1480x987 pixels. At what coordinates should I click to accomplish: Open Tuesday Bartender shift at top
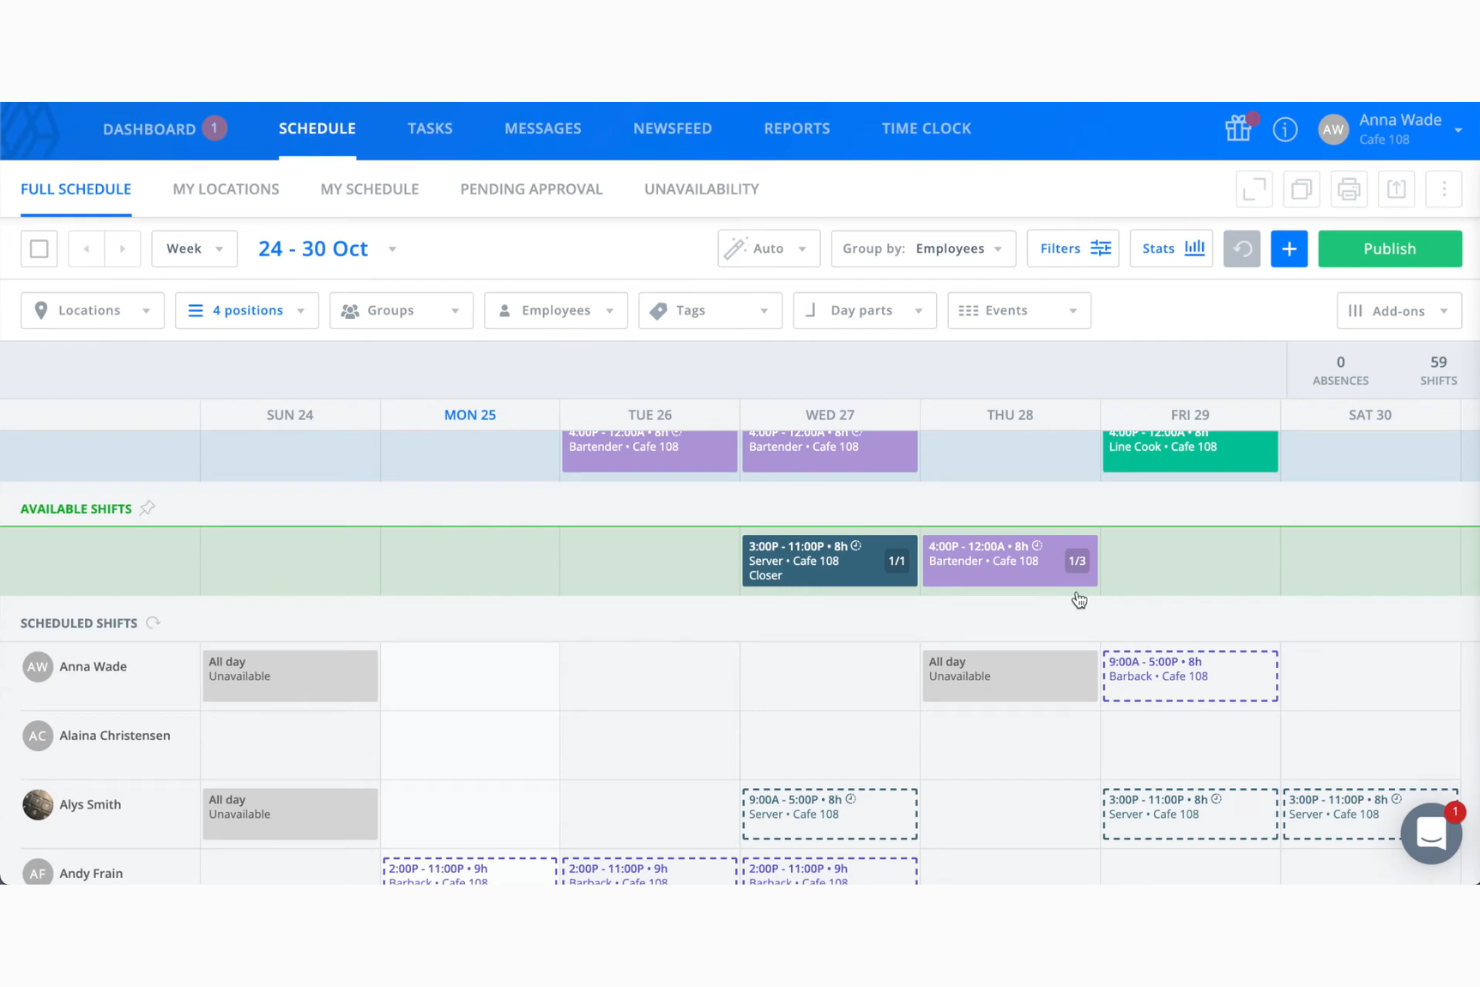click(x=649, y=451)
